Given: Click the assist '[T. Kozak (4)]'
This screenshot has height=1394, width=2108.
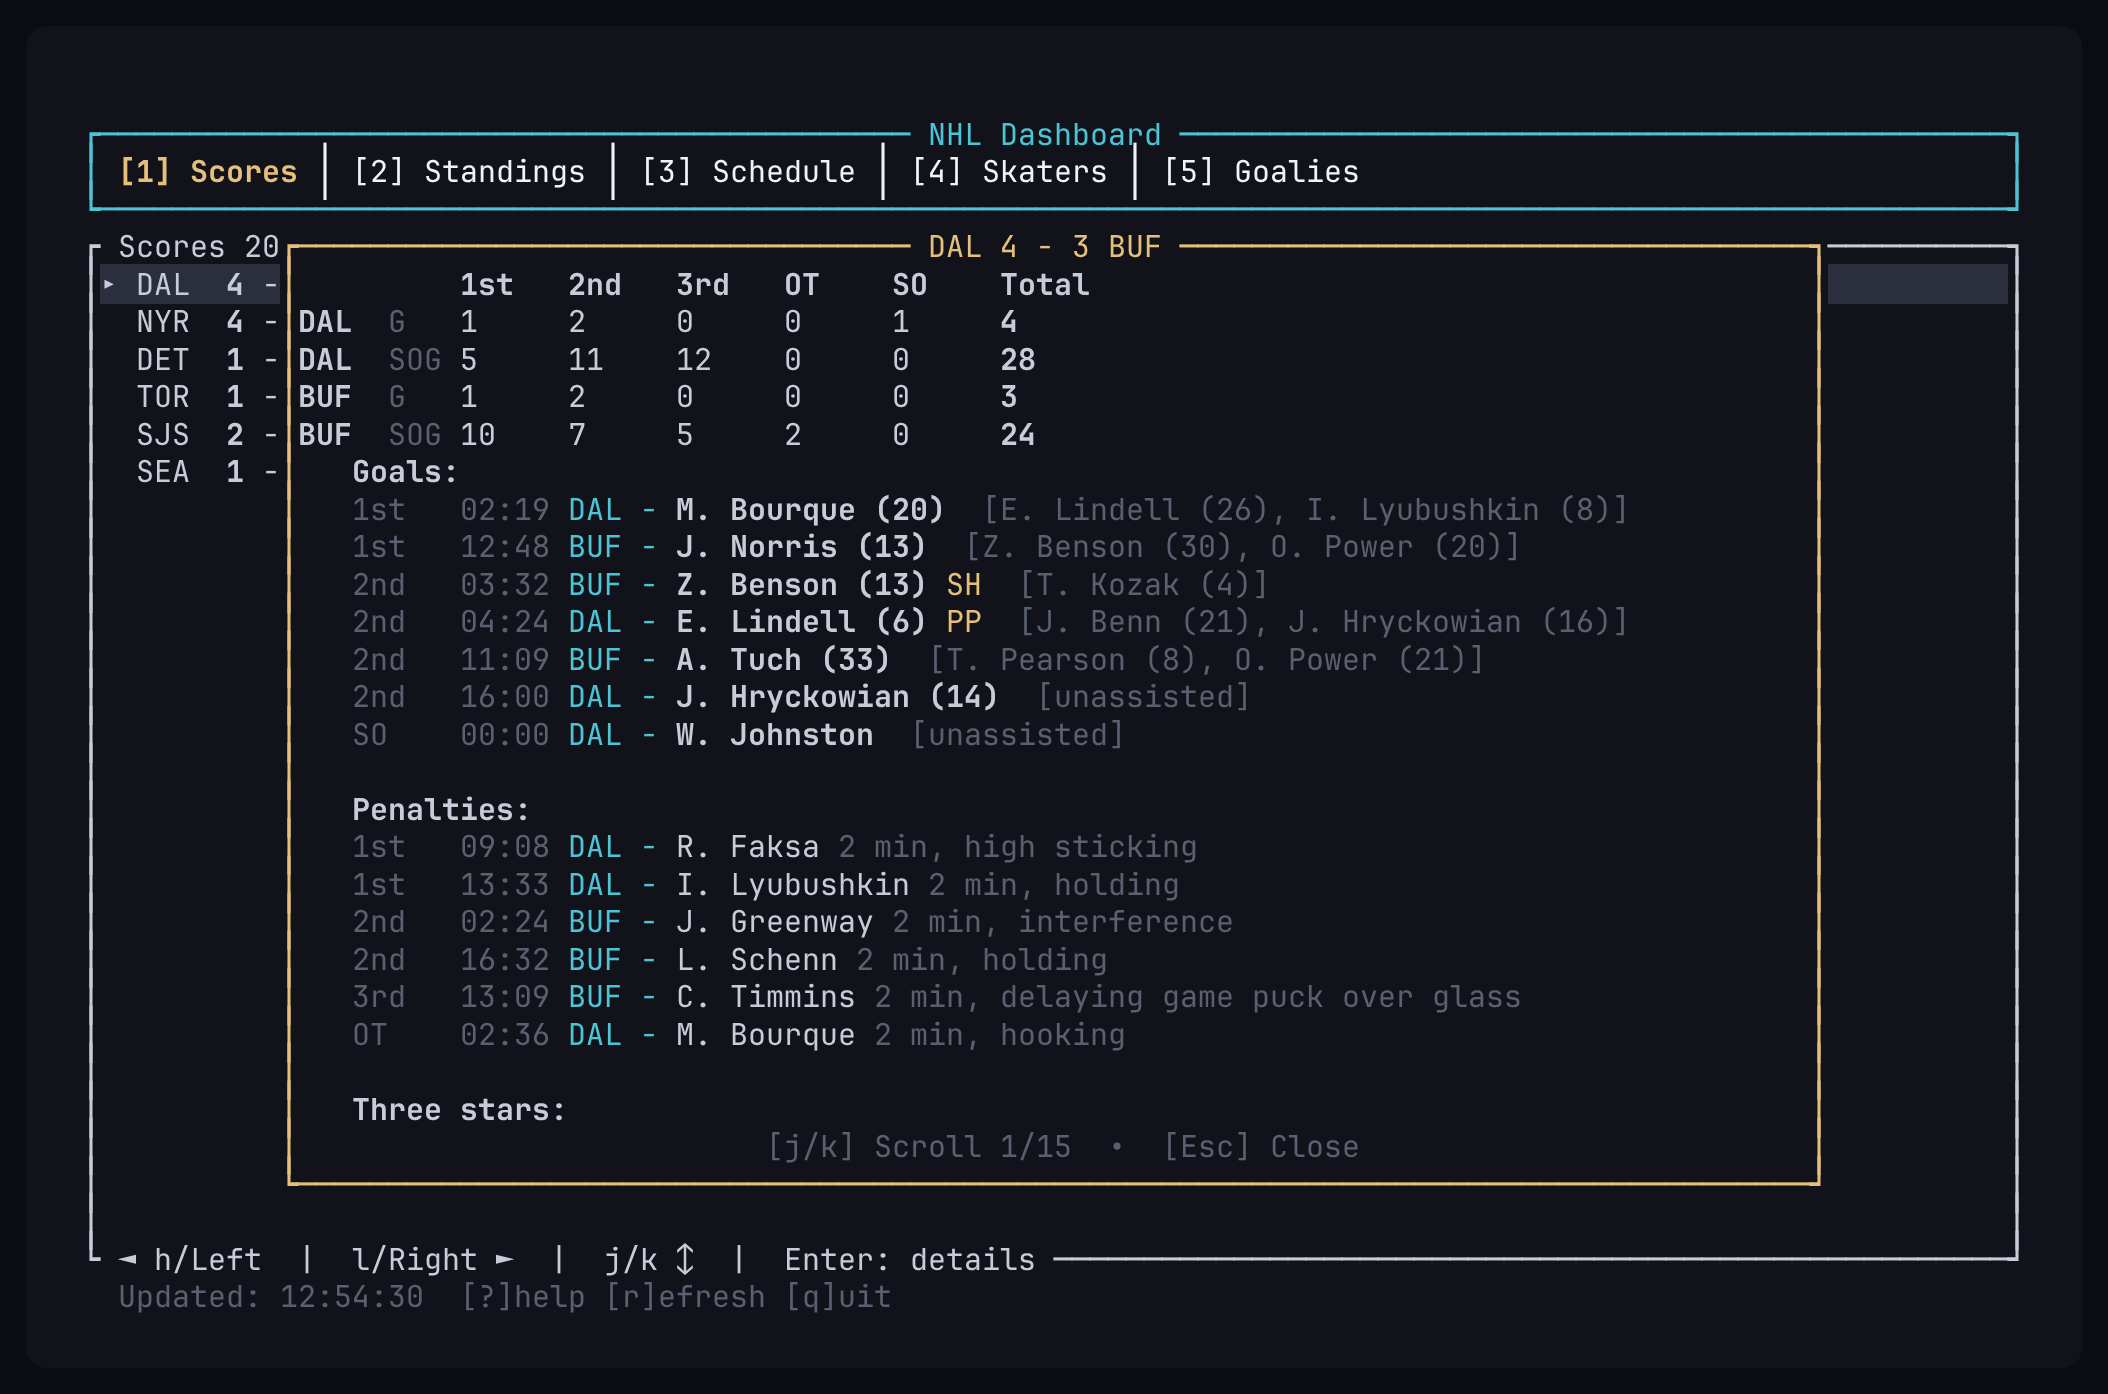Looking at the screenshot, I should tap(1144, 585).
